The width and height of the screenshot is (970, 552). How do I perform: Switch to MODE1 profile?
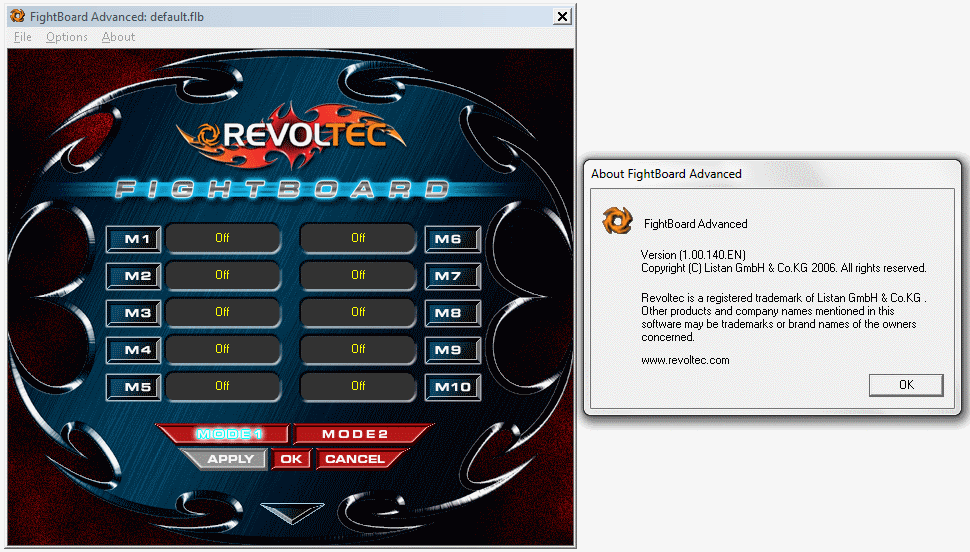pyautogui.click(x=226, y=434)
